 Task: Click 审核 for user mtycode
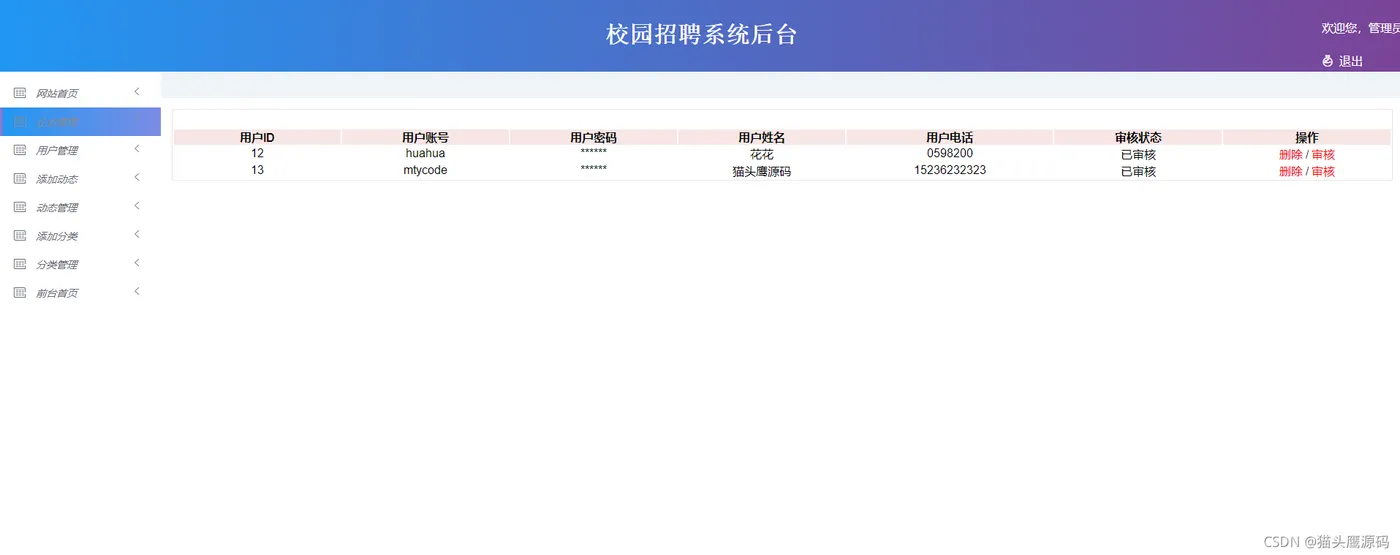click(x=1323, y=172)
